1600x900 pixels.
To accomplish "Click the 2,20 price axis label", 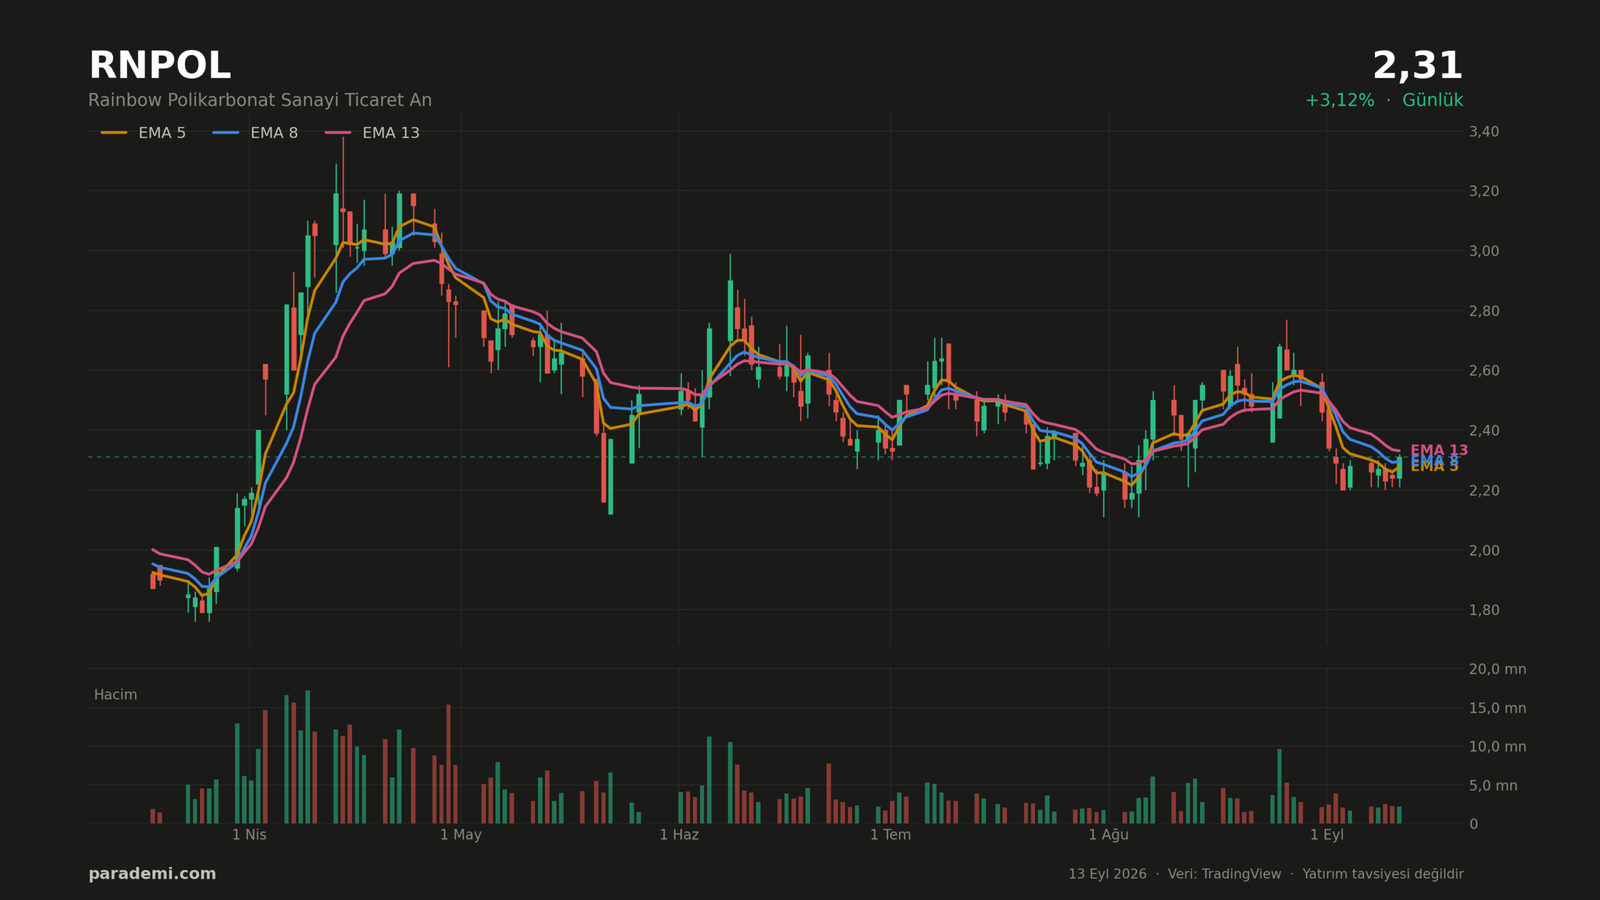I will point(1483,490).
